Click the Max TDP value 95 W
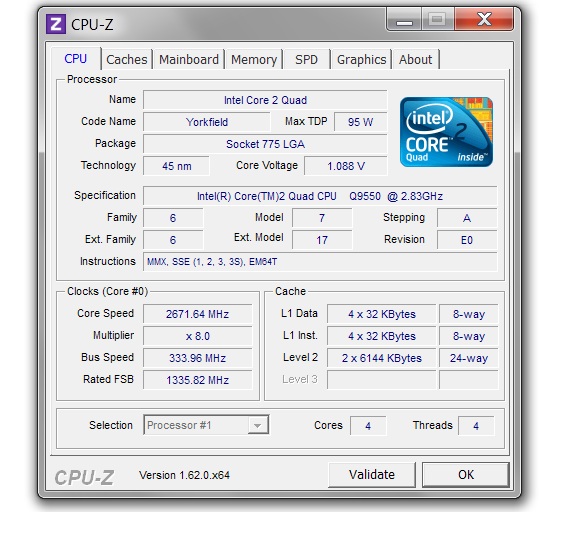This screenshot has width=566, height=541. (361, 122)
